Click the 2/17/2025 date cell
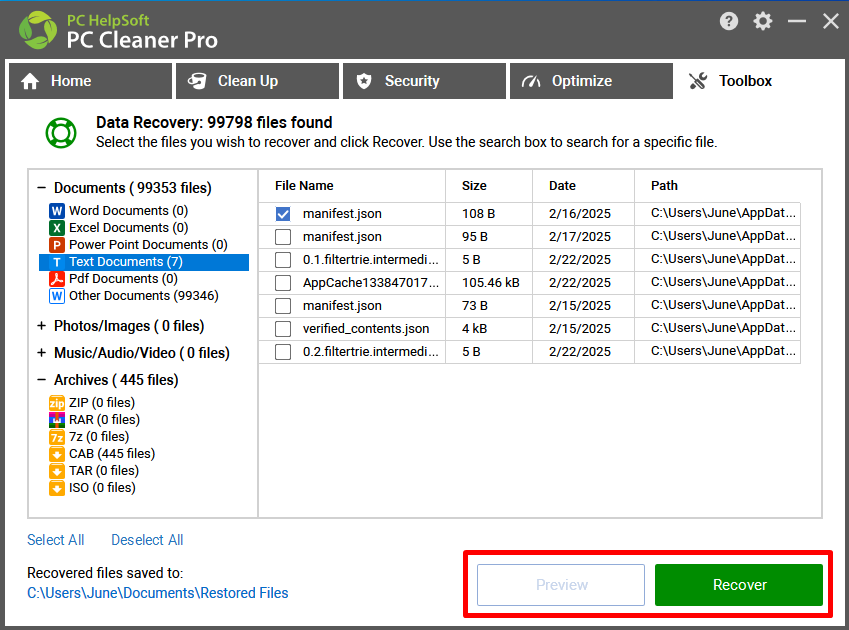Screen dimensions: 849x630 click(580, 237)
